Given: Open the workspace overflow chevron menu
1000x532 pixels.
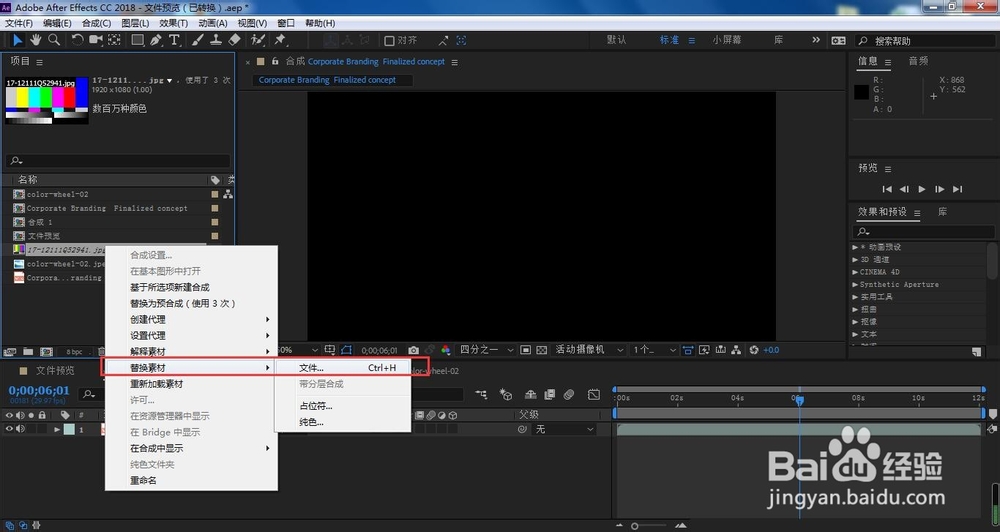Looking at the screenshot, I should pyautogui.click(x=816, y=40).
